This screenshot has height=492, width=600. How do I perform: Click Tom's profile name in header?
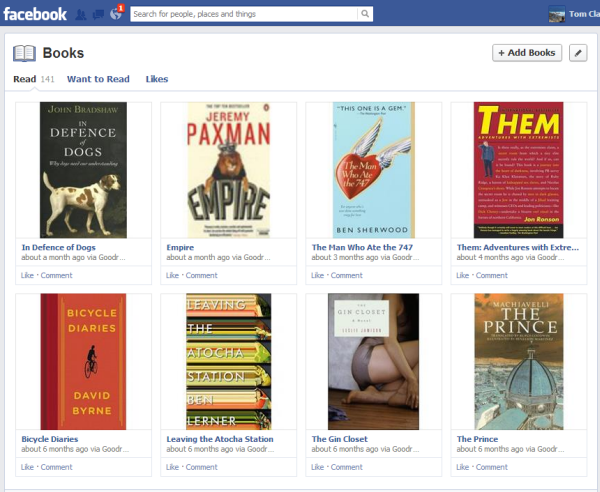click(x=584, y=14)
